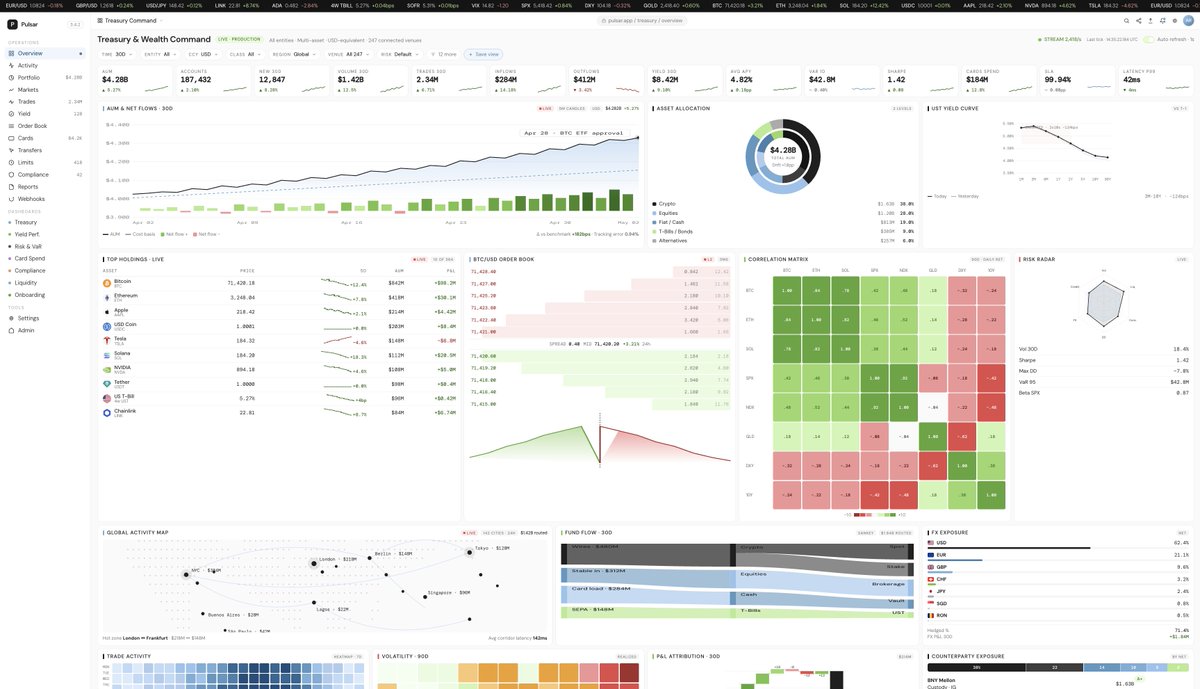This screenshot has height=689, width=1200.
Task: Click the Bitcoin coin icon in holdings
Action: pos(106,283)
